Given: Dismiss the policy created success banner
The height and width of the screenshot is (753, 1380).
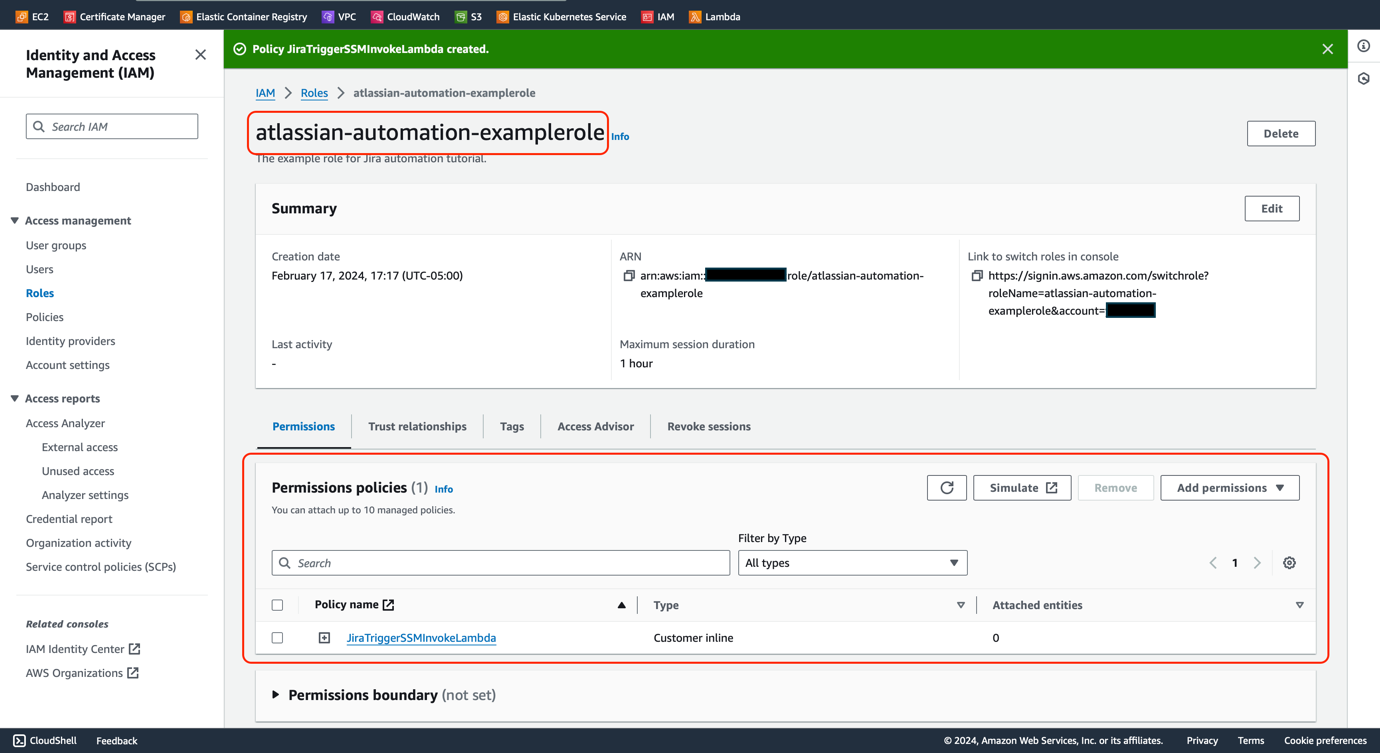Looking at the screenshot, I should click(x=1327, y=49).
